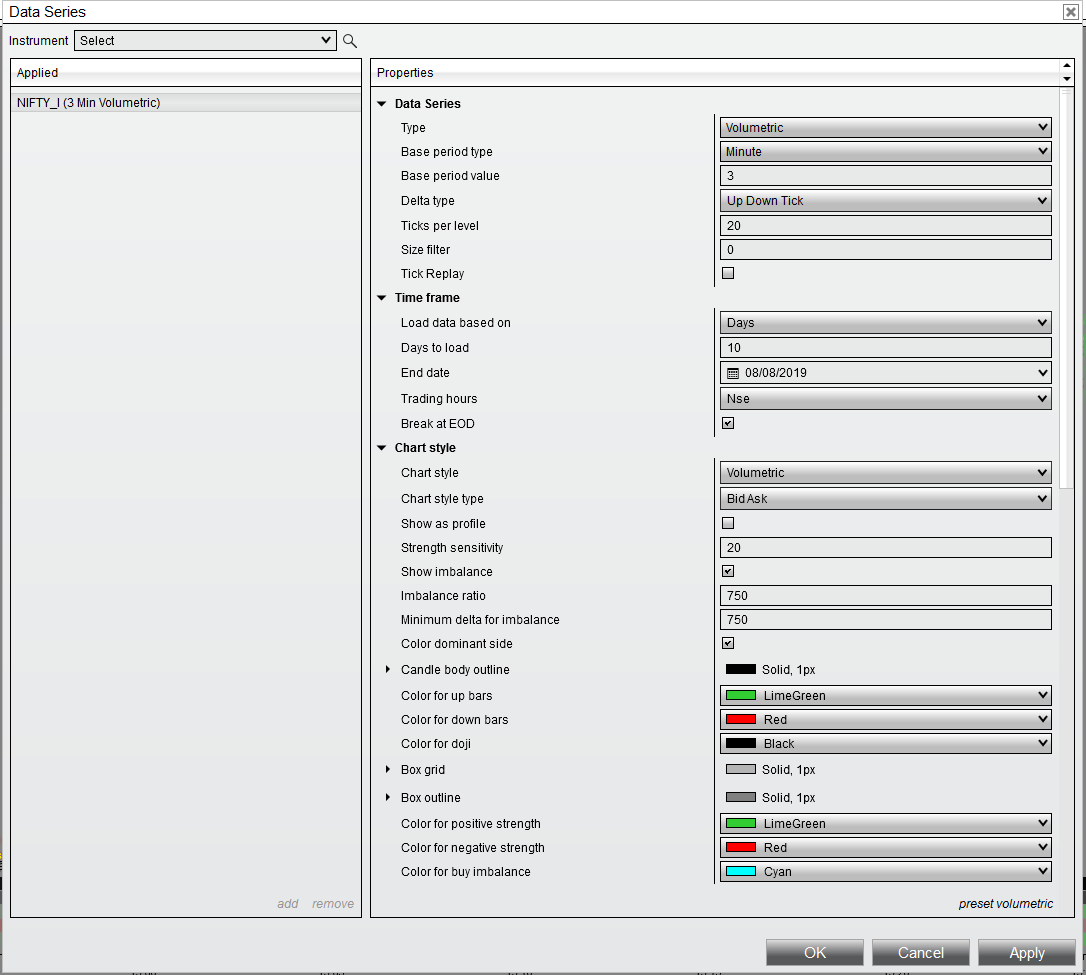Open Color for buy imbalance Cyan picker
This screenshot has height=975, width=1086.
[885, 872]
